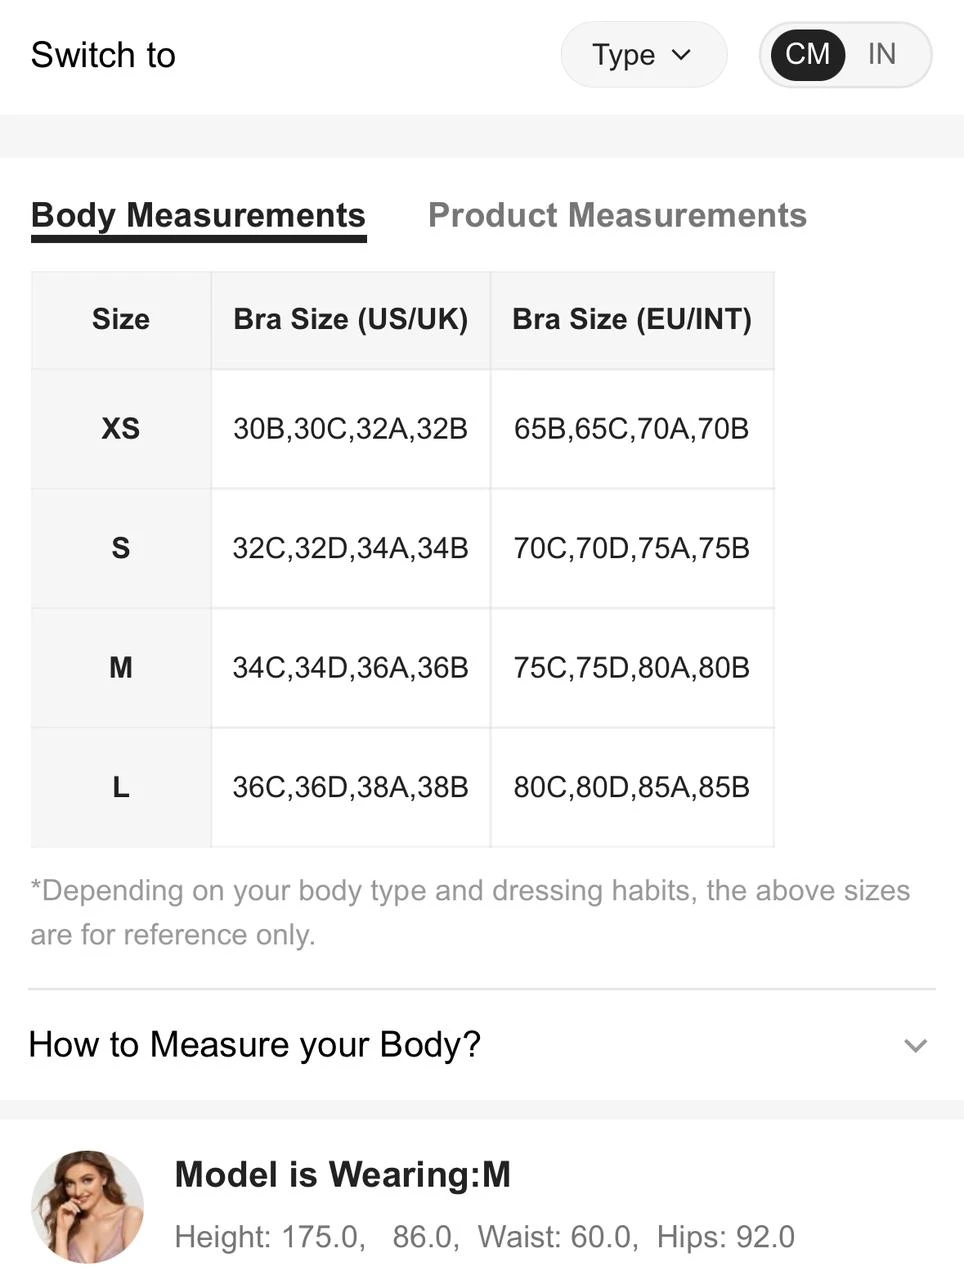
Task: Open the model's profile thumbnail
Action: (x=88, y=1206)
